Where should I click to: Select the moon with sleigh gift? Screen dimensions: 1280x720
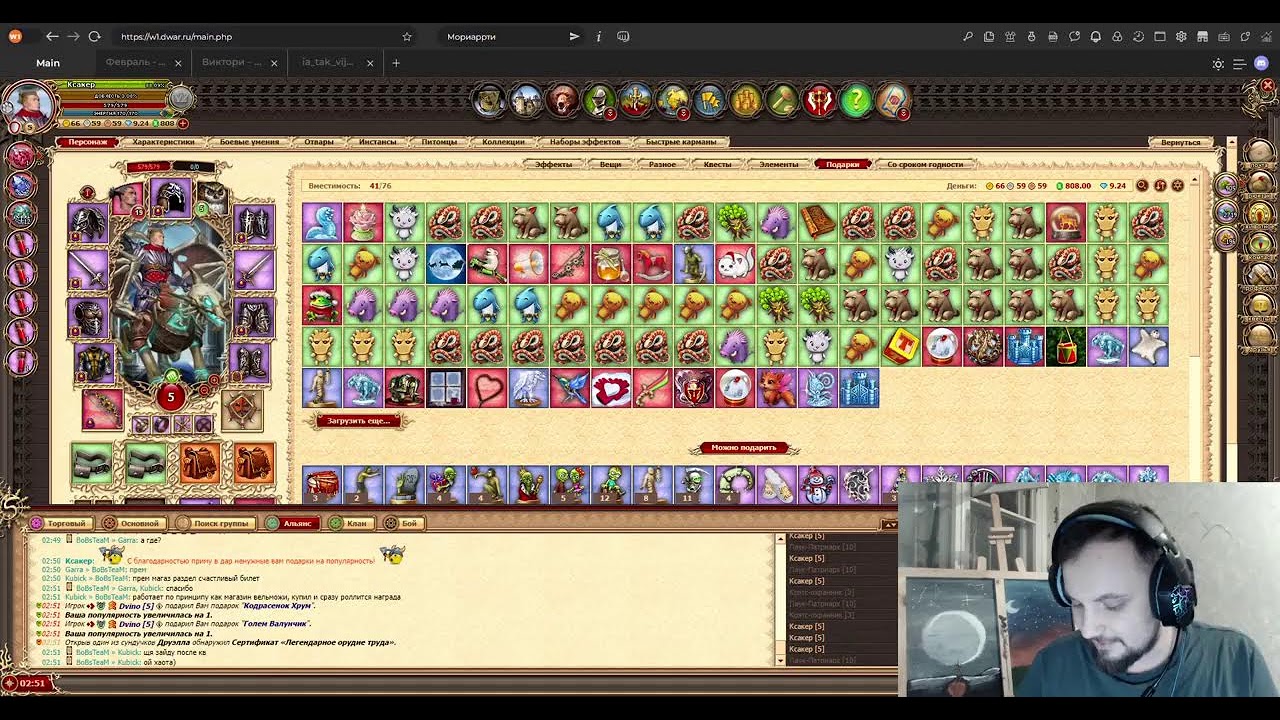pyautogui.click(x=446, y=264)
